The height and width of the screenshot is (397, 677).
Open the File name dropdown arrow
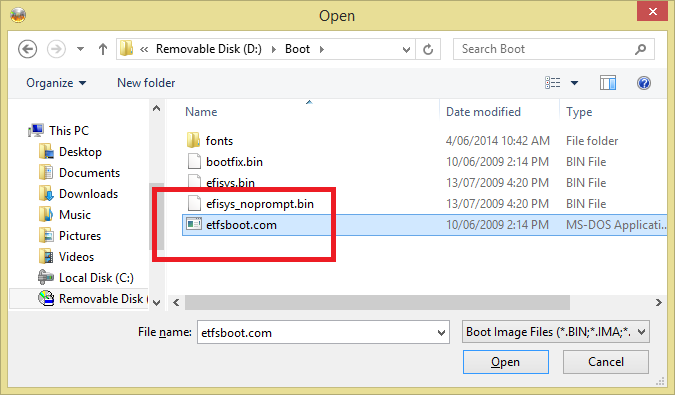[x=441, y=333]
